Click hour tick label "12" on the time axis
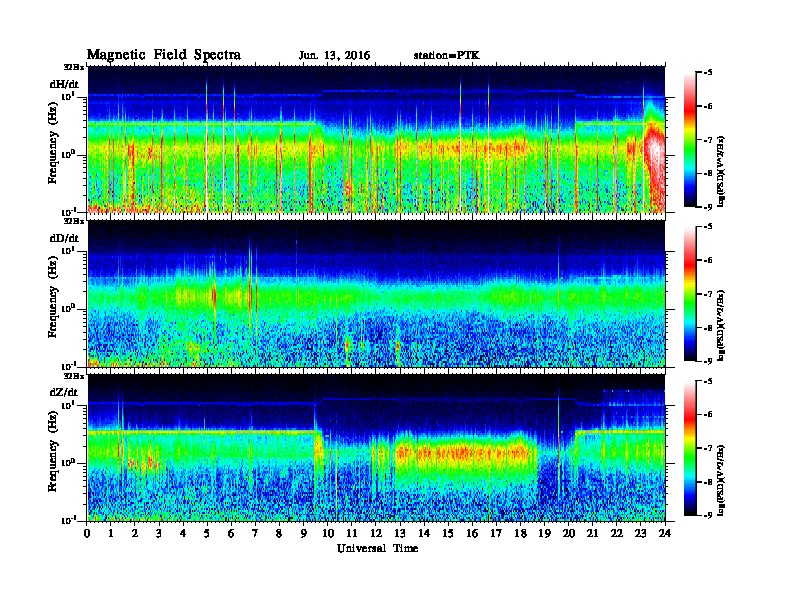 (x=375, y=533)
